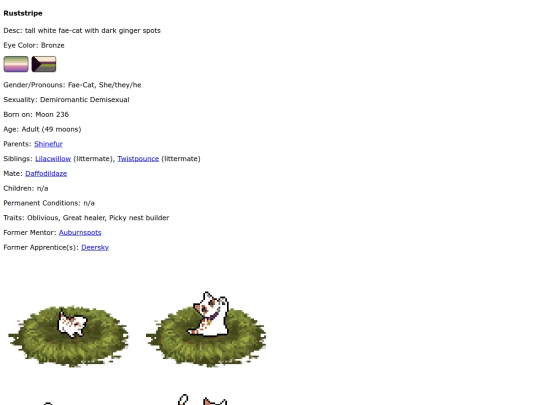Go to former apprentice Deersky's page
540x405 pixels.
coord(95,247)
